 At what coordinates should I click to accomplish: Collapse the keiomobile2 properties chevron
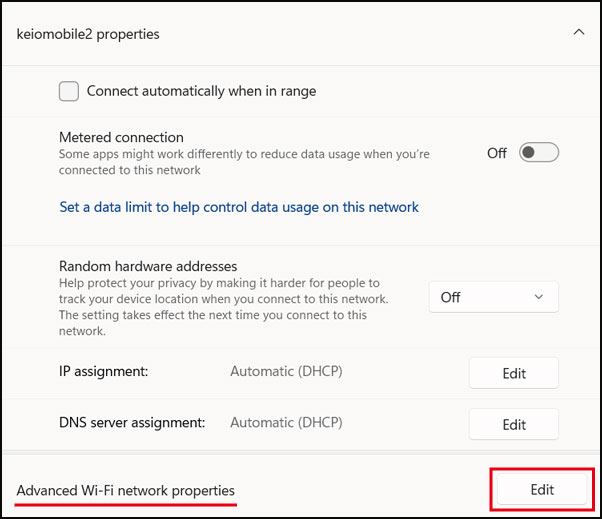(x=578, y=33)
